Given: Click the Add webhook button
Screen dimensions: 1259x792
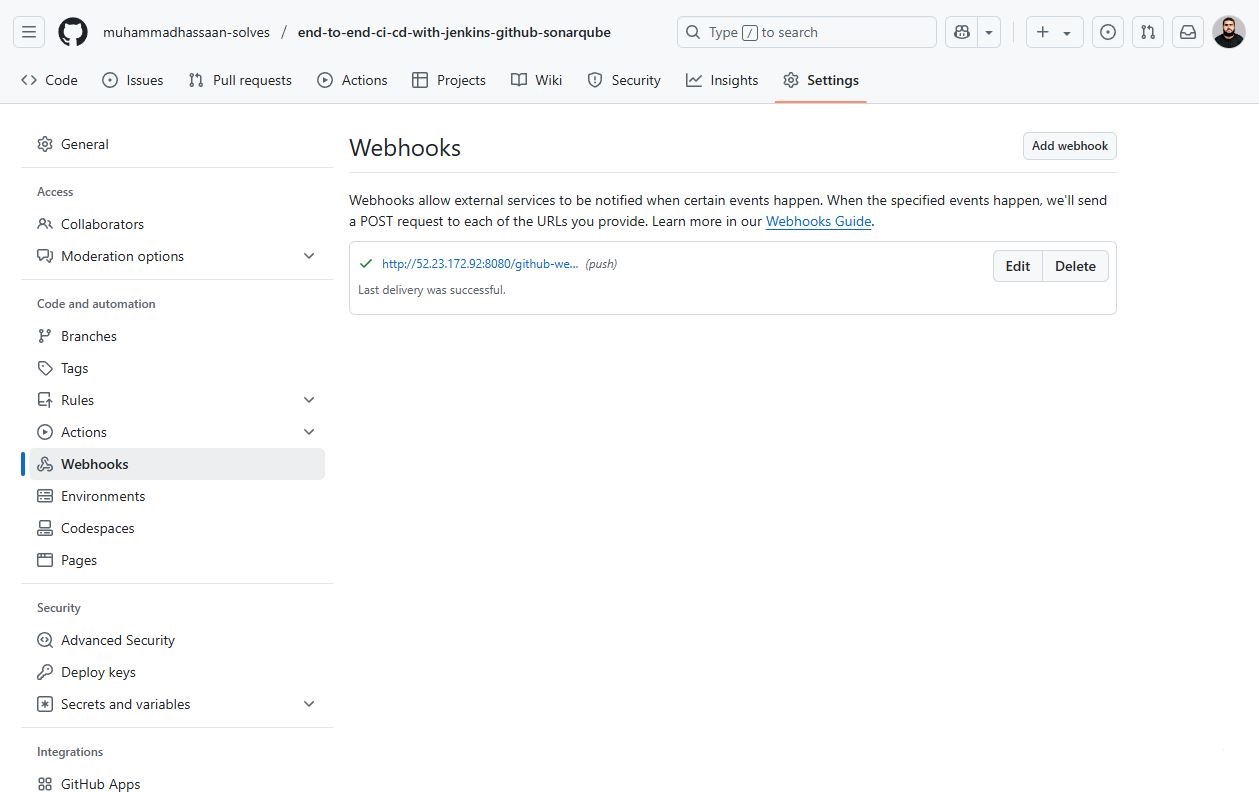Looking at the screenshot, I should pos(1070,146).
